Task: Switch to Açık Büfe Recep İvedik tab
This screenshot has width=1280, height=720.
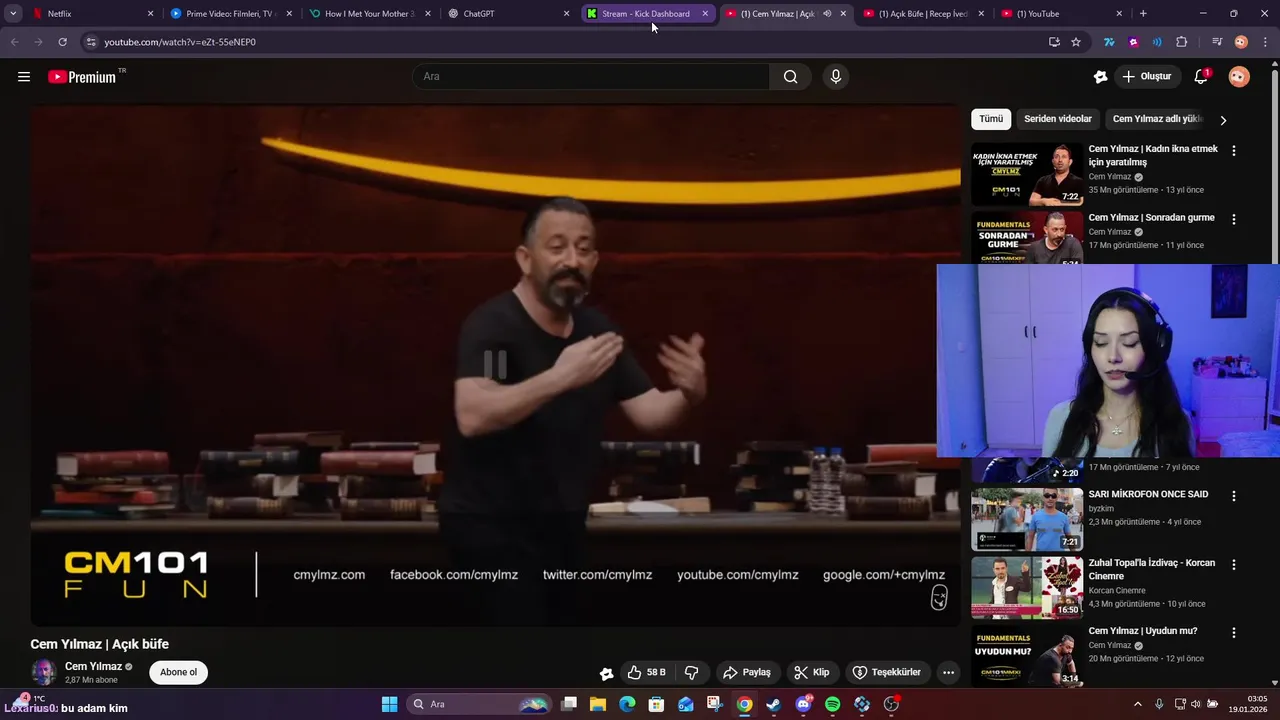Action: point(923,14)
